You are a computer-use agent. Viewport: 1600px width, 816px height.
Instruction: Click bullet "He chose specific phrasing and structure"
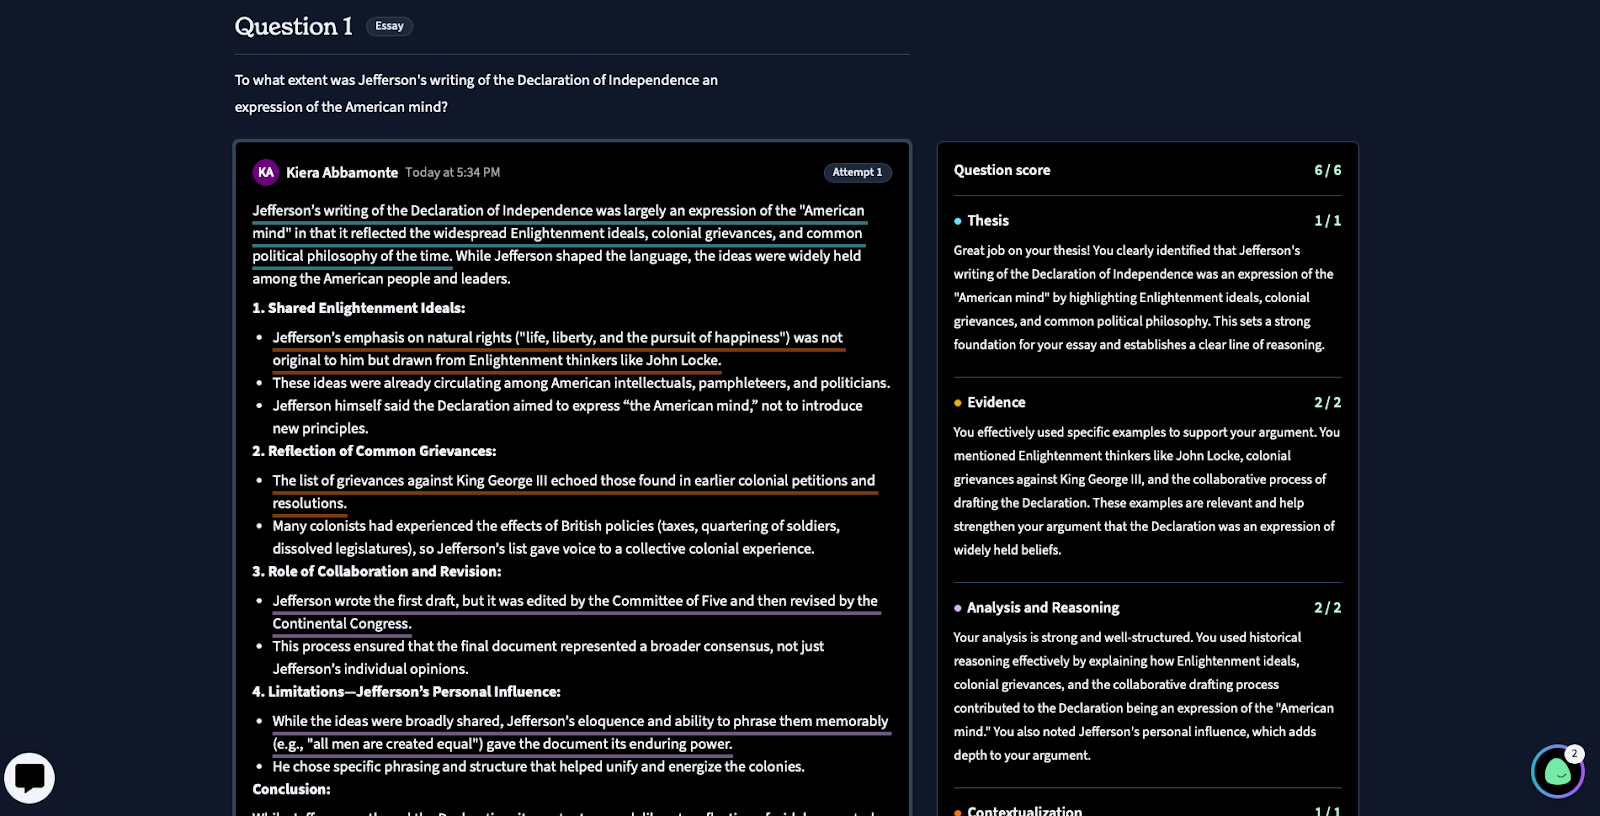(x=538, y=767)
